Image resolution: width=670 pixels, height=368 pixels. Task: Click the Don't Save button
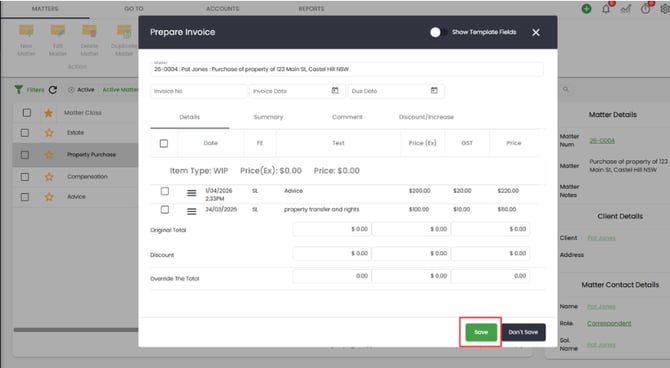pyautogui.click(x=523, y=332)
